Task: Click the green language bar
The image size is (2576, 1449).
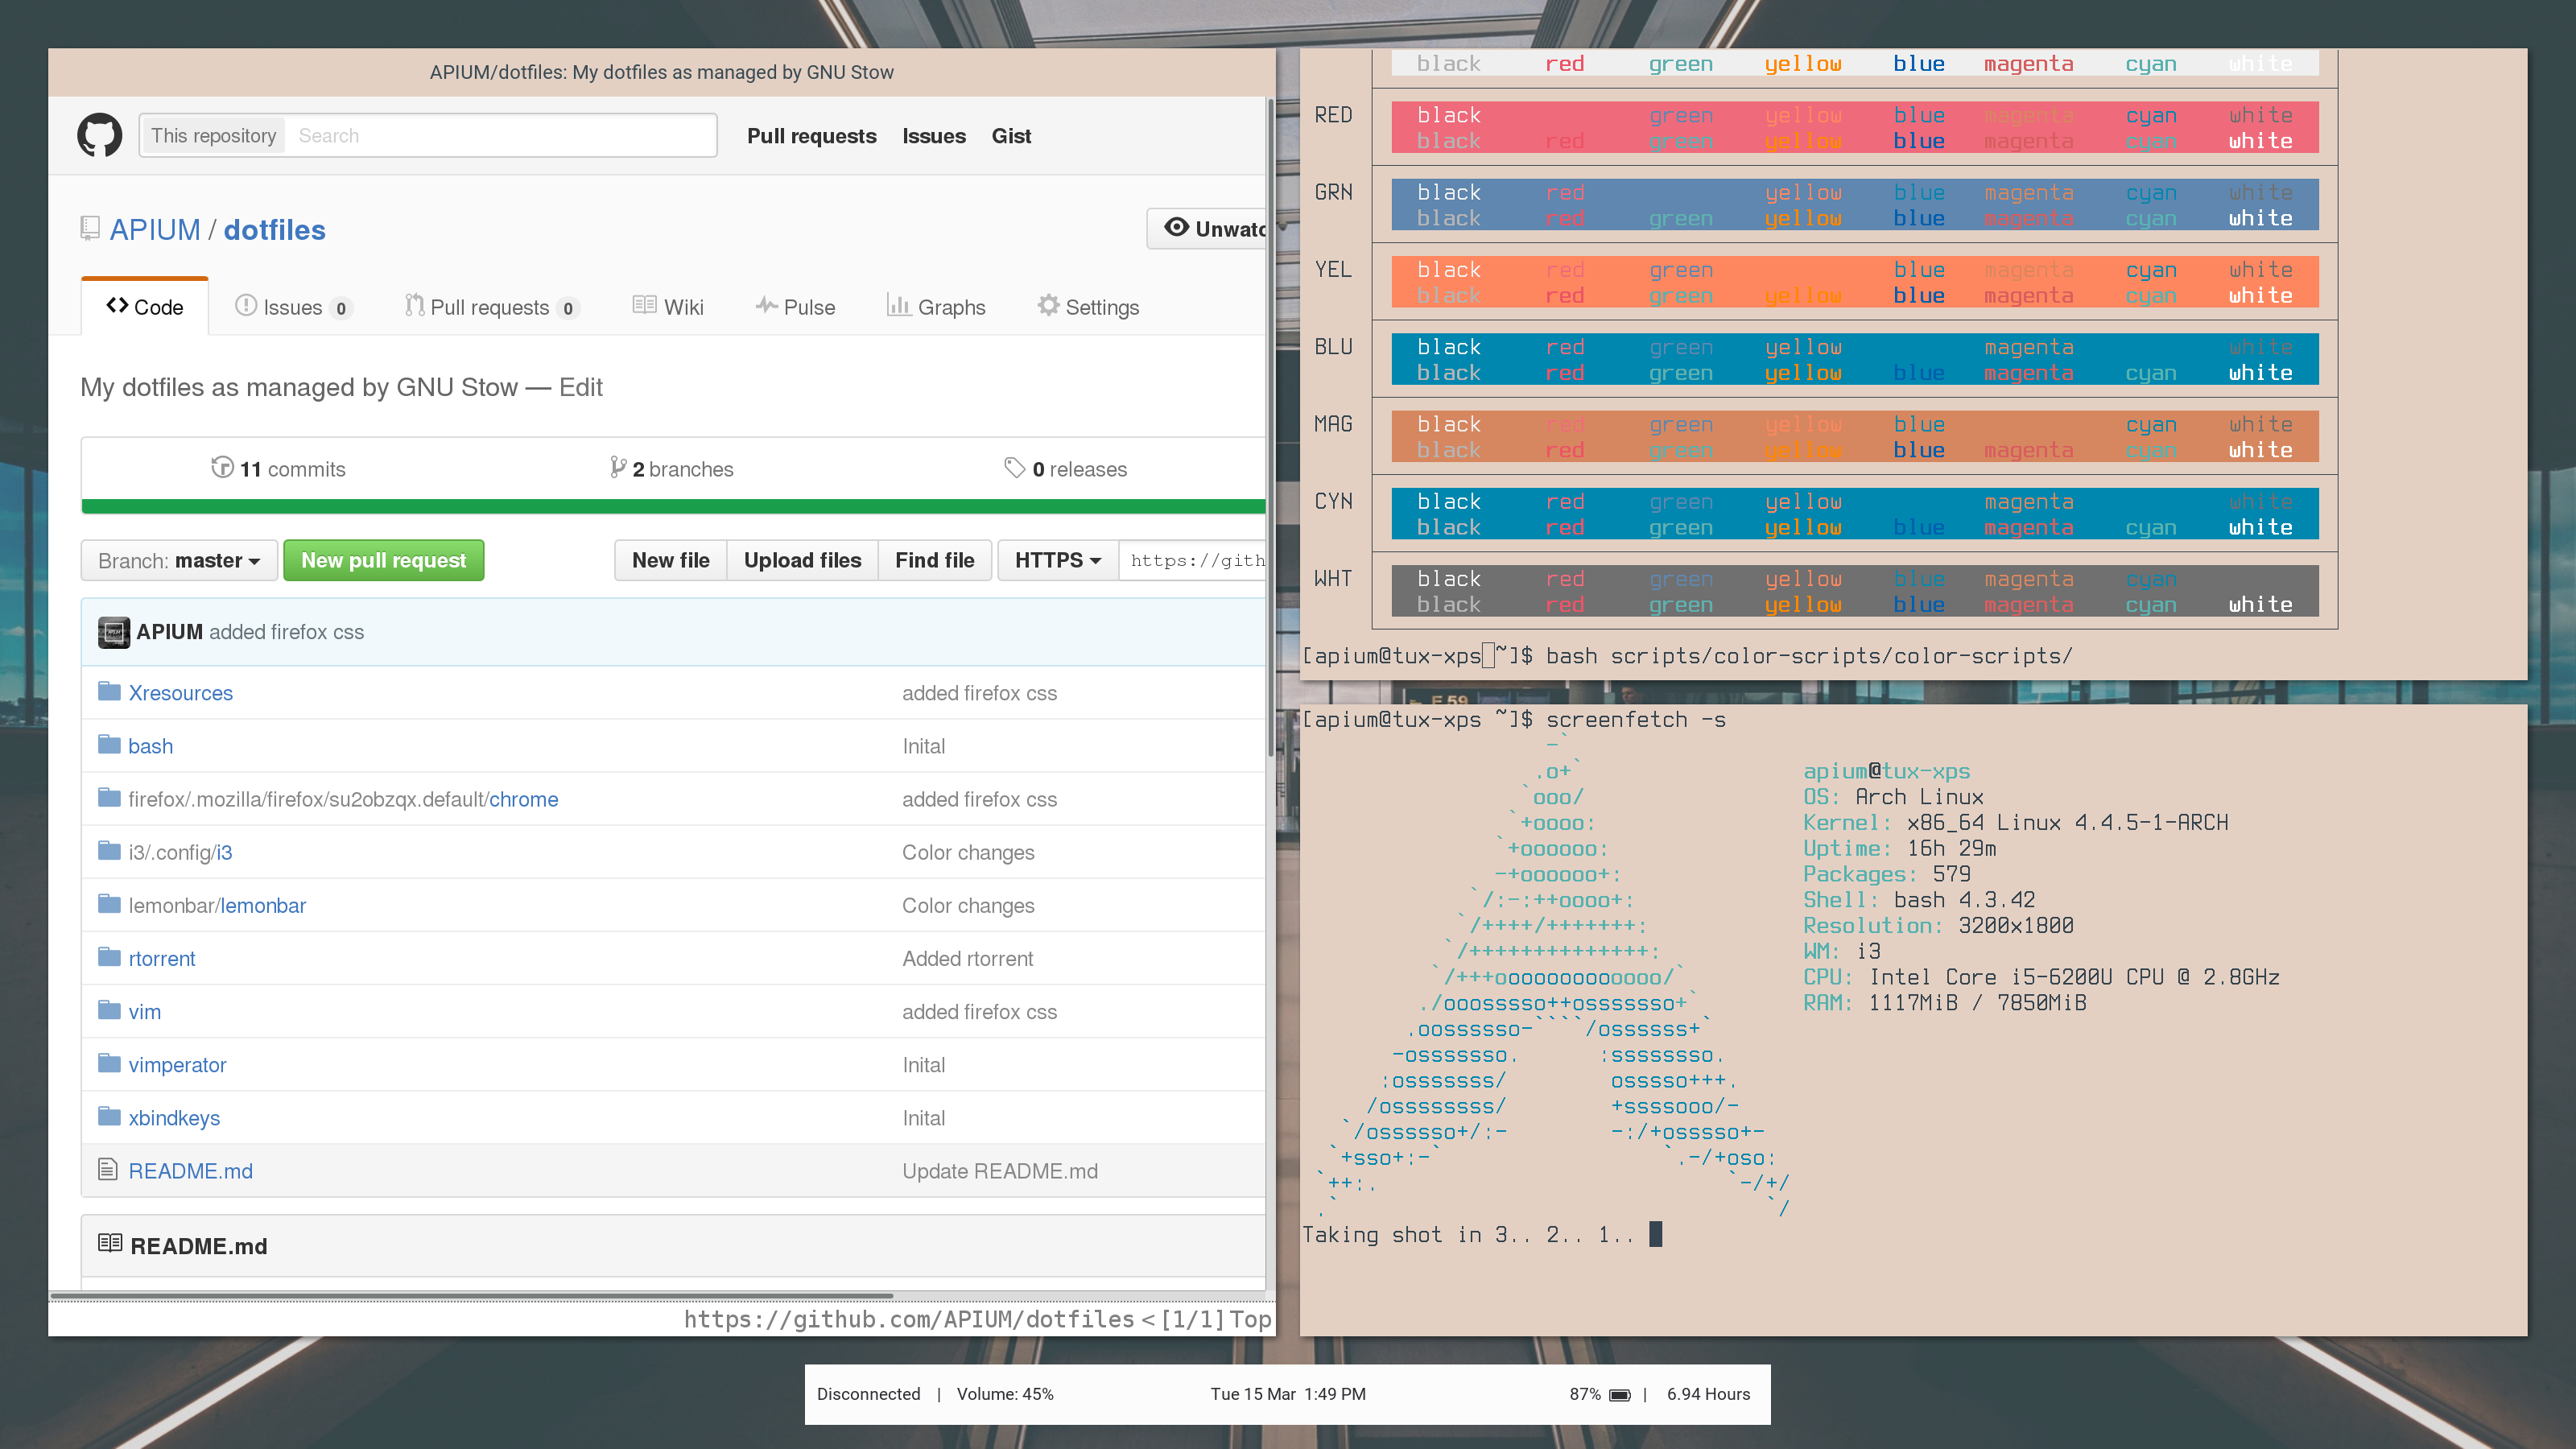Action: 672,506
